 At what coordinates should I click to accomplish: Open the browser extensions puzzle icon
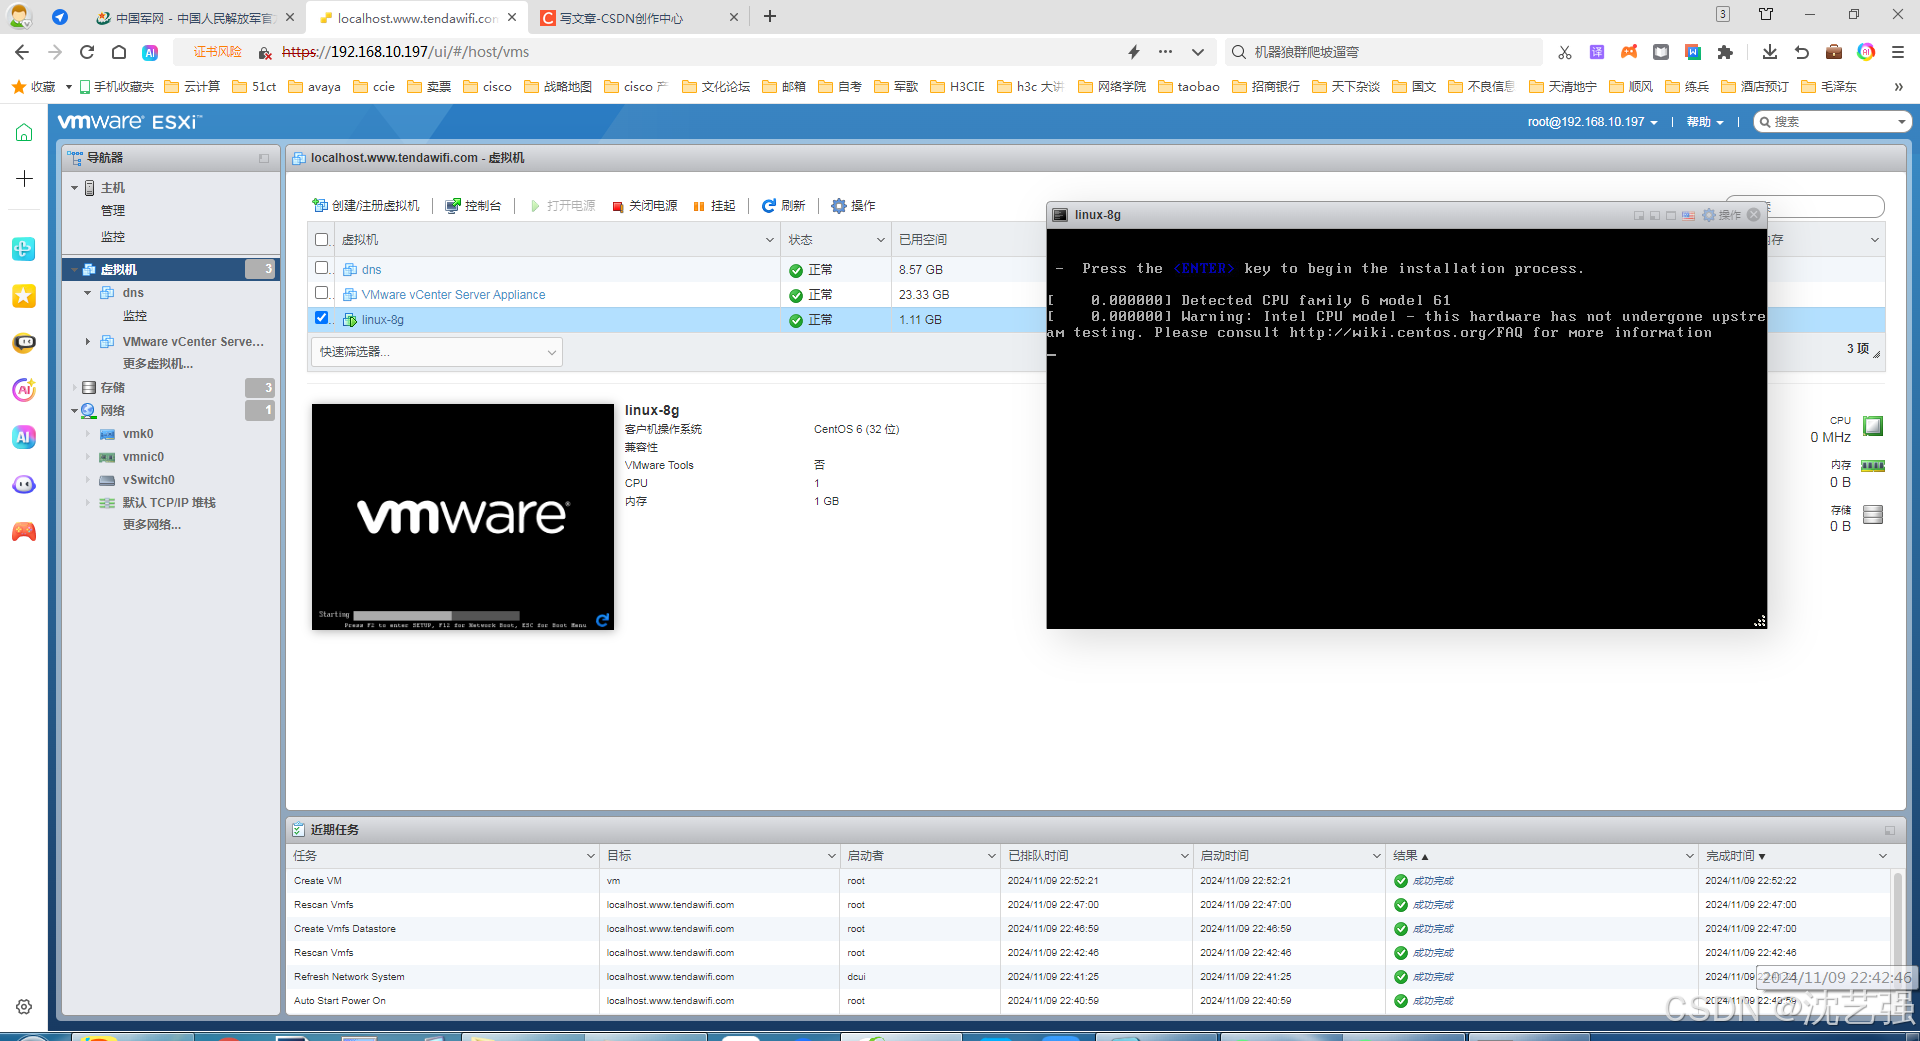1725,52
